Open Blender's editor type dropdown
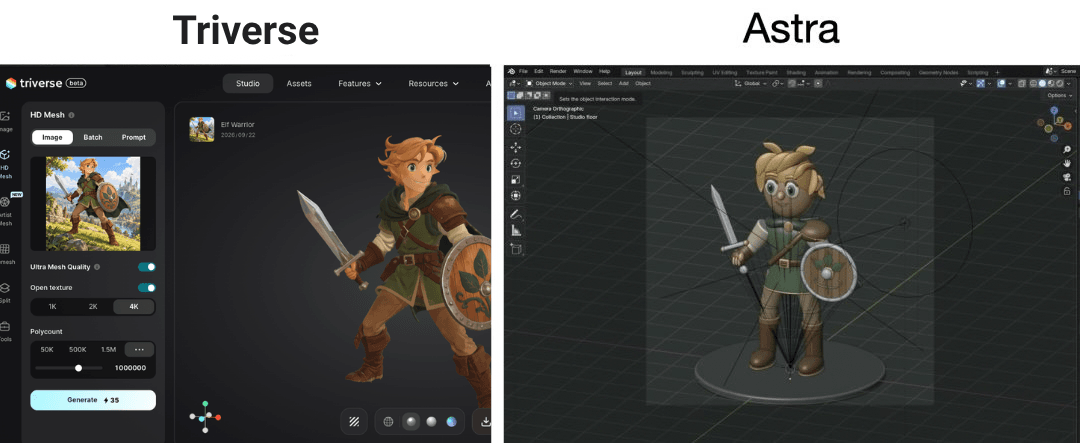The height and width of the screenshot is (443, 1080). click(x=514, y=83)
